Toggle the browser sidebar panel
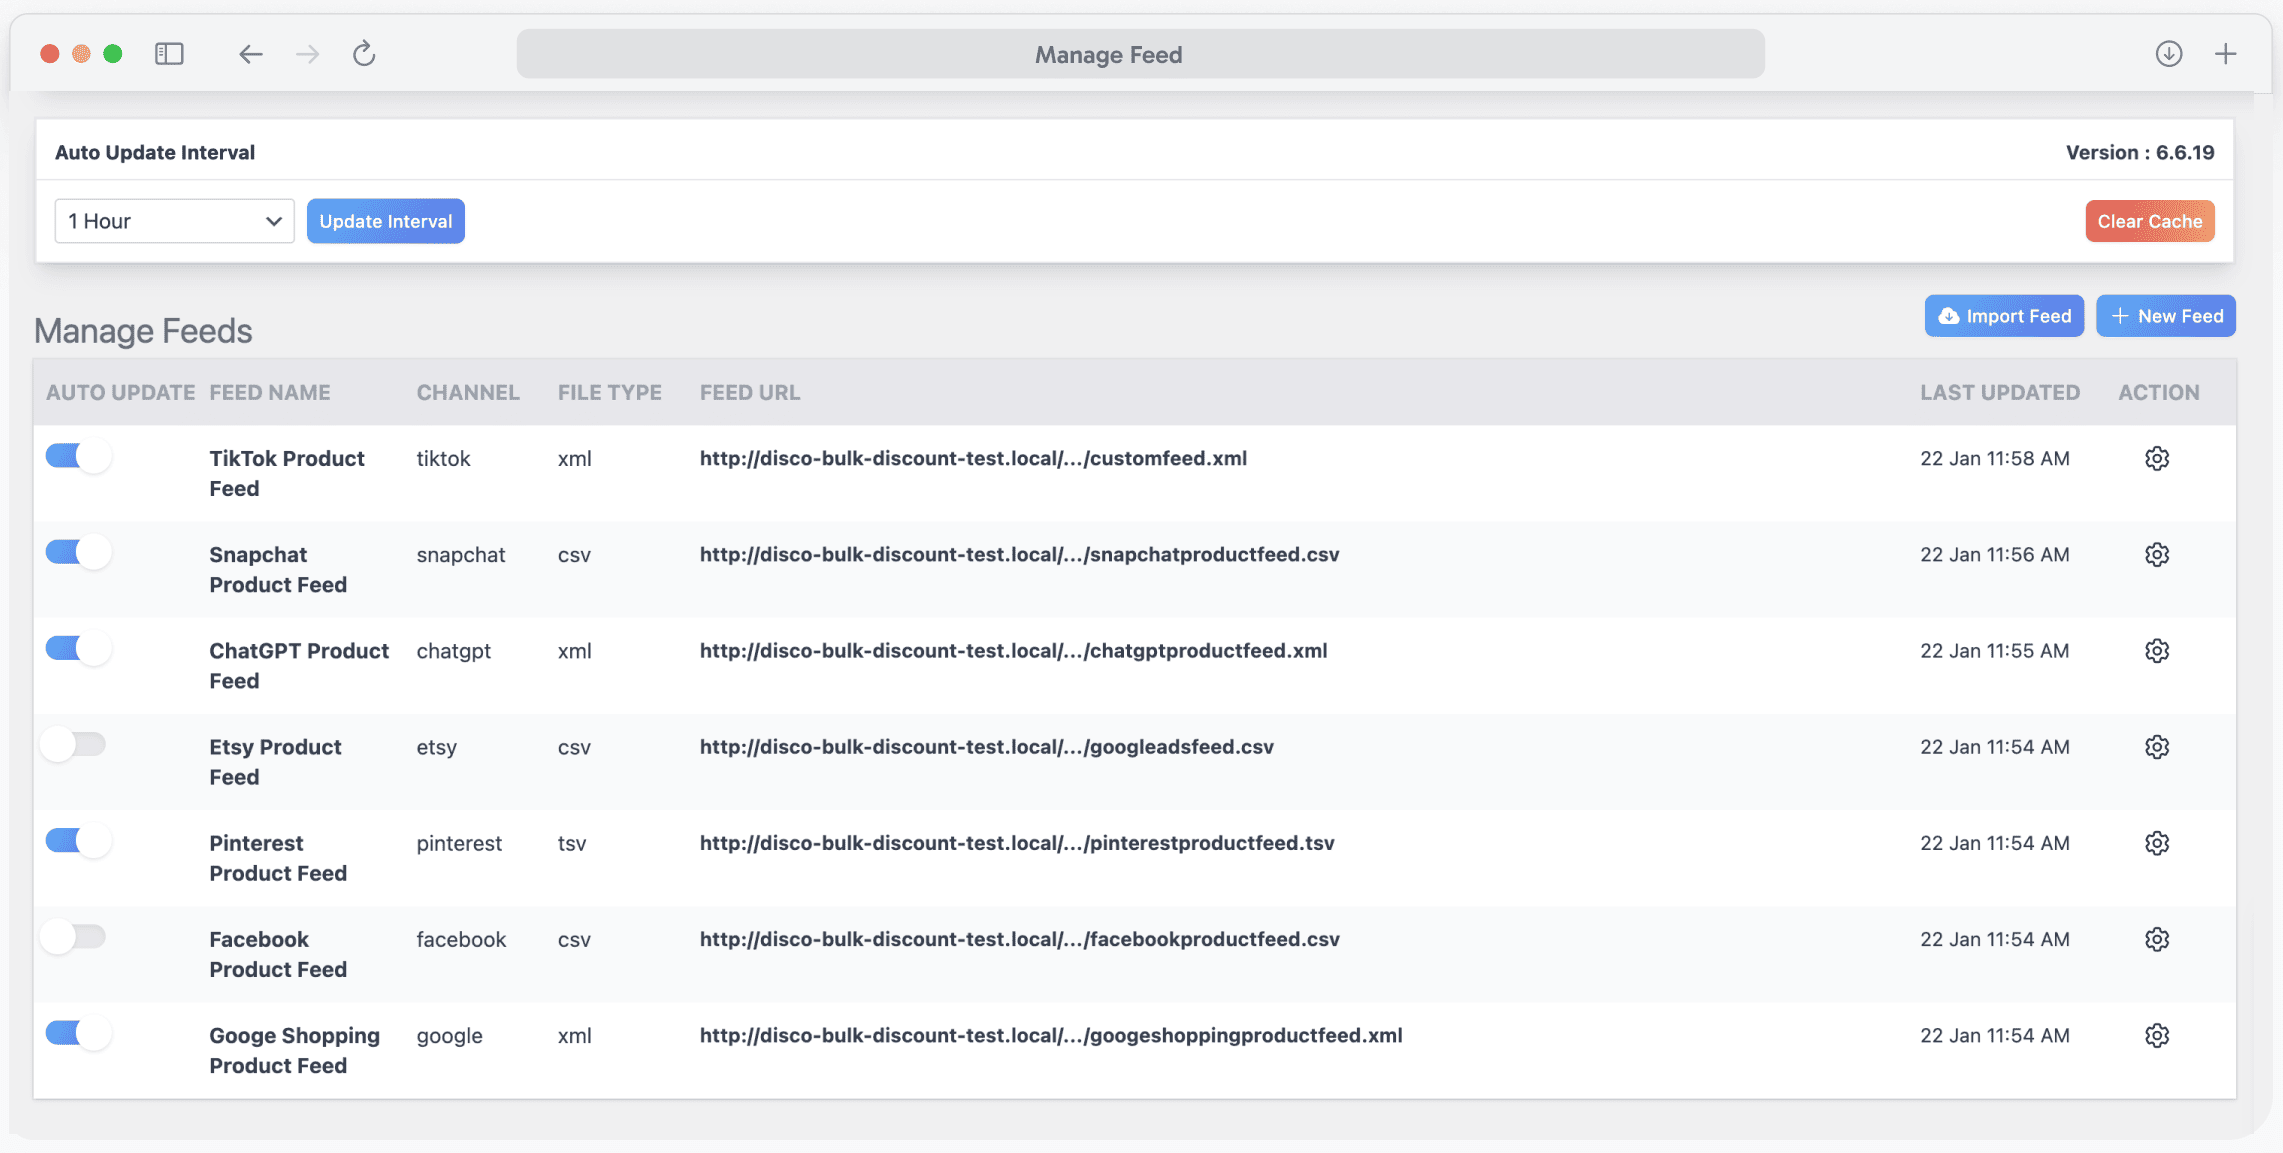 tap(169, 54)
